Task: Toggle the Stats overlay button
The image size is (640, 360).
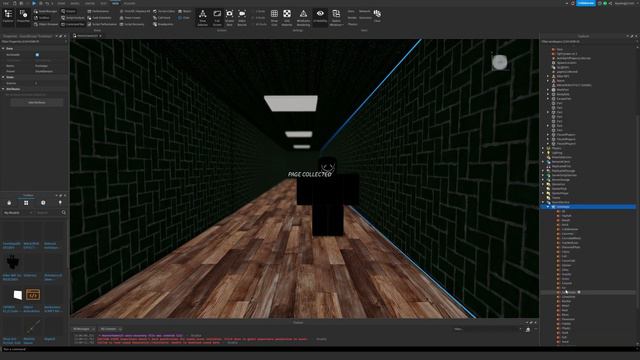Action: point(351,11)
